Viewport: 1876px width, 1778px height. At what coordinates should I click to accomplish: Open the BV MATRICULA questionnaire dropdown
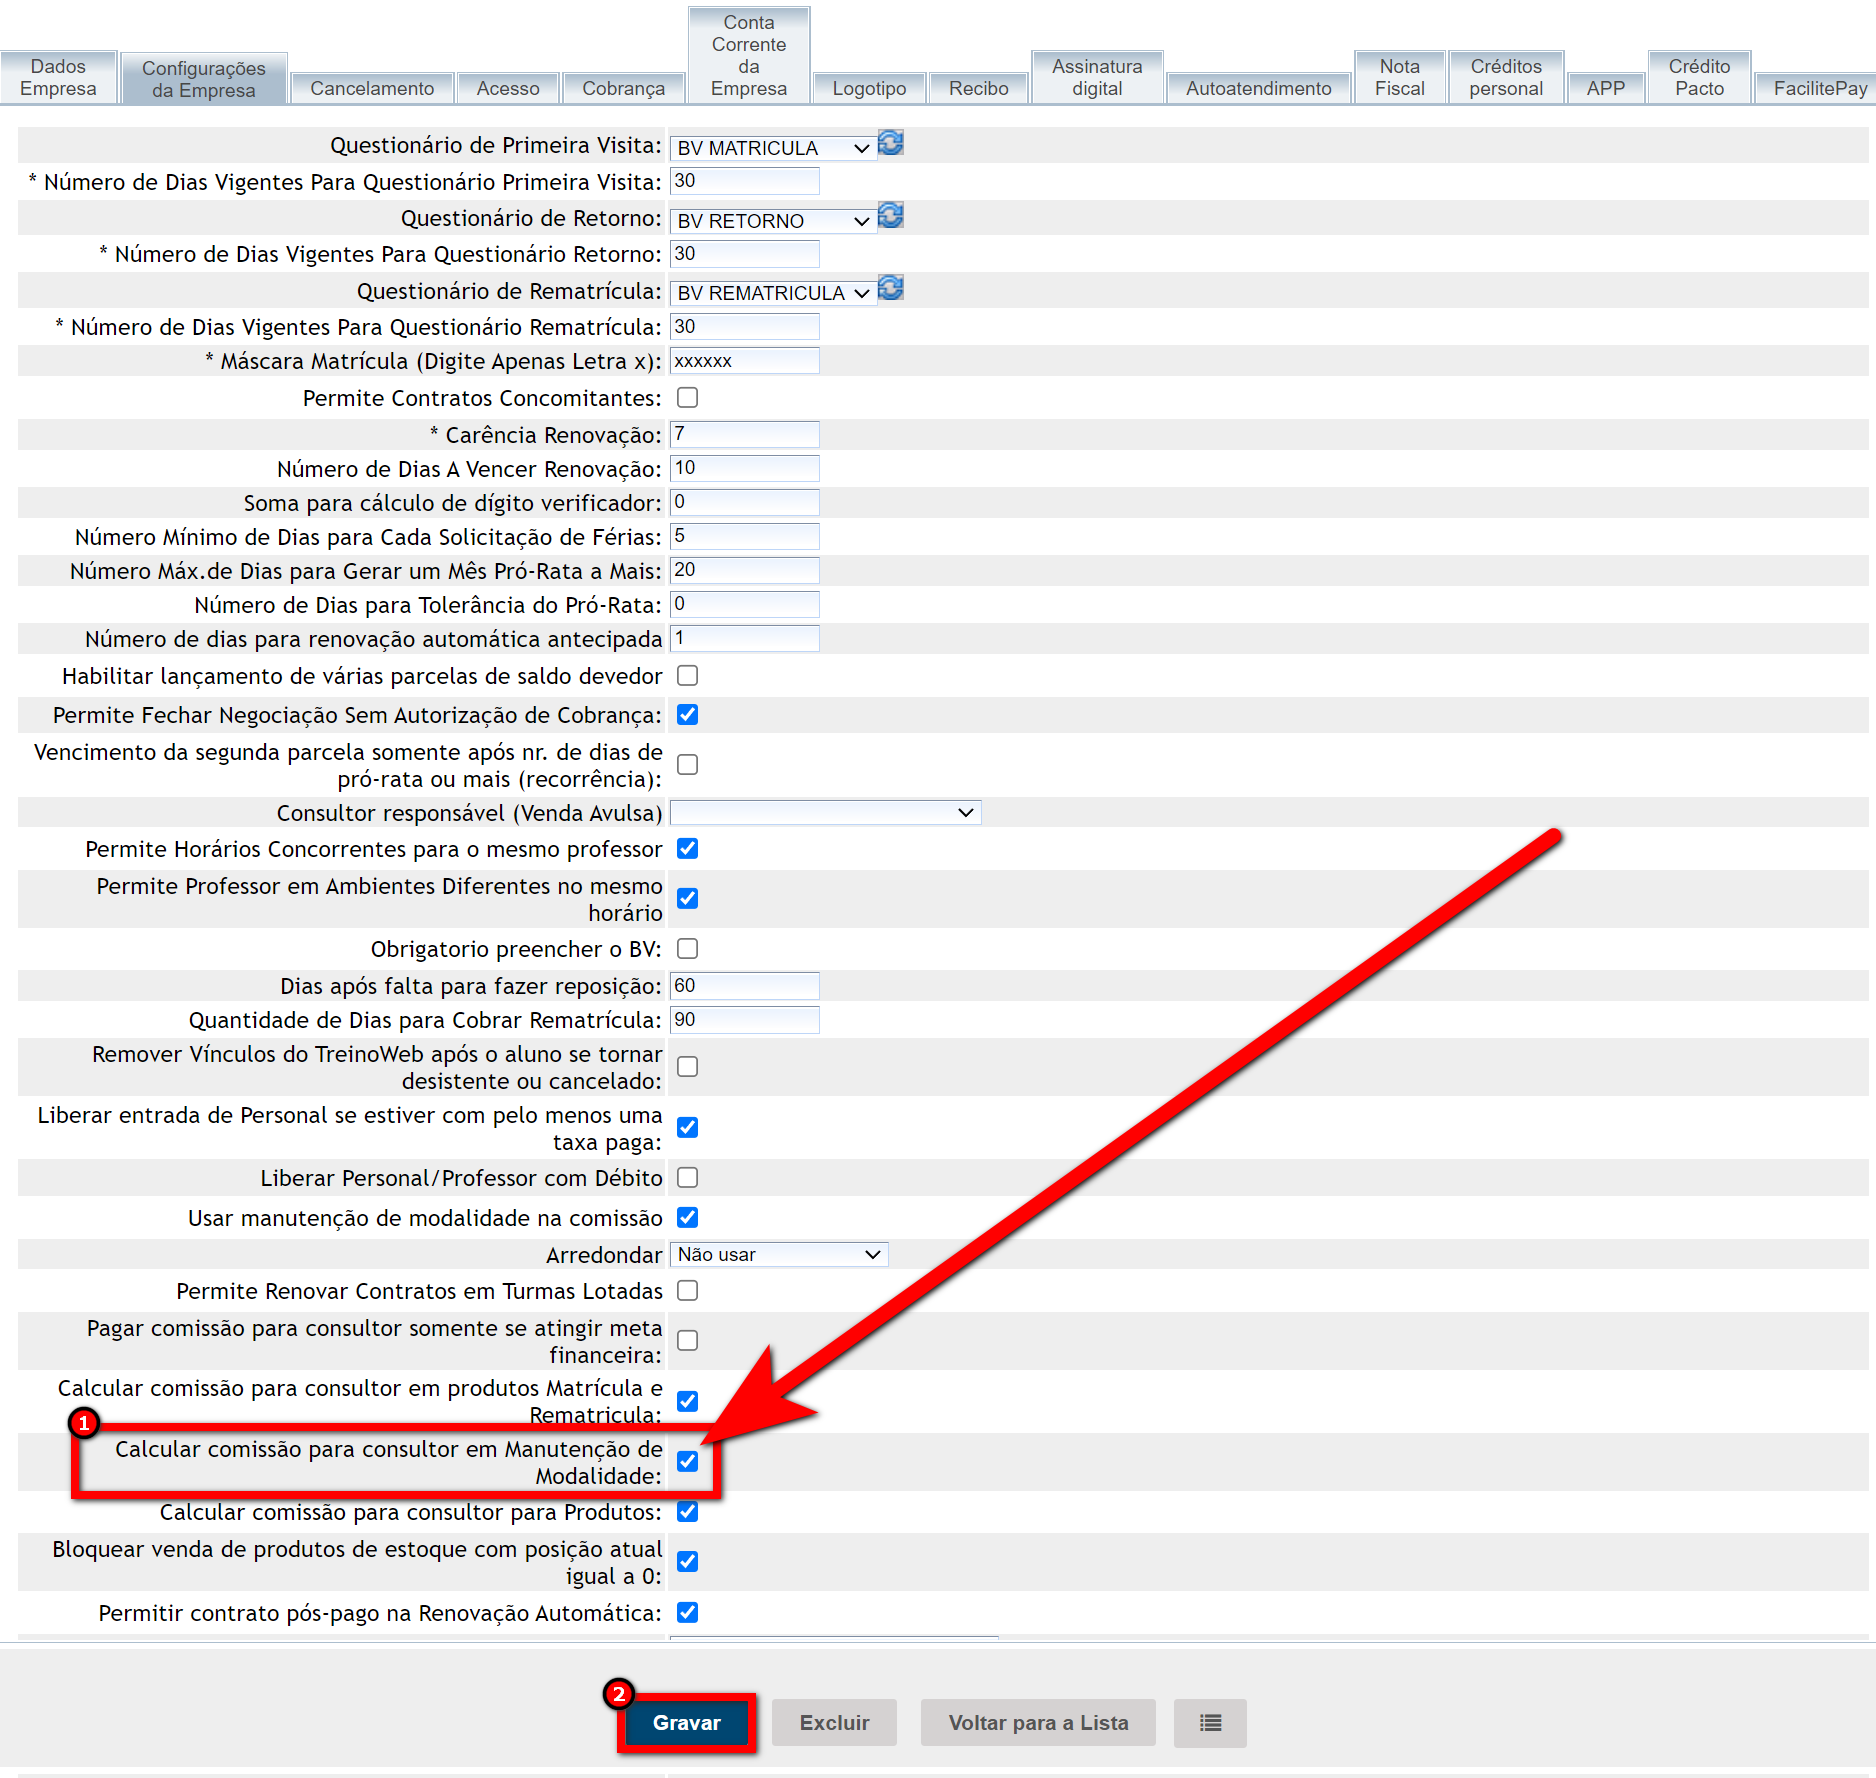pyautogui.click(x=772, y=148)
